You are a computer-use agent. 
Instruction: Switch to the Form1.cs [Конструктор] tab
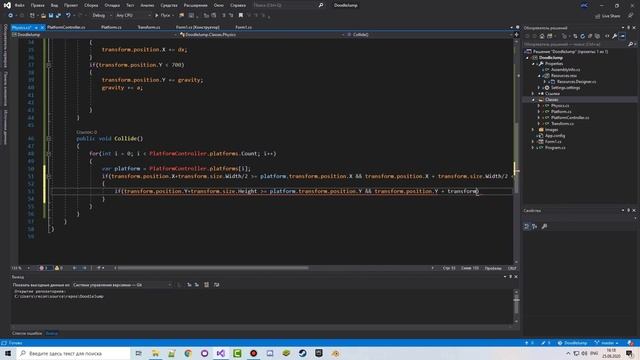198,27
